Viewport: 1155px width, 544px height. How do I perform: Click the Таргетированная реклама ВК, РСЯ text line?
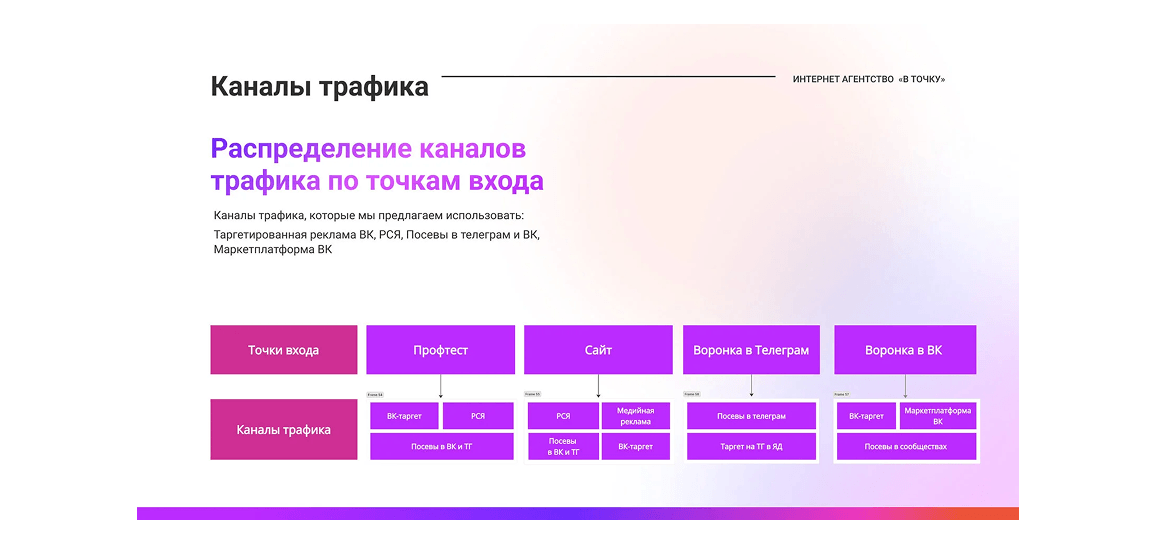pyautogui.click(x=378, y=235)
